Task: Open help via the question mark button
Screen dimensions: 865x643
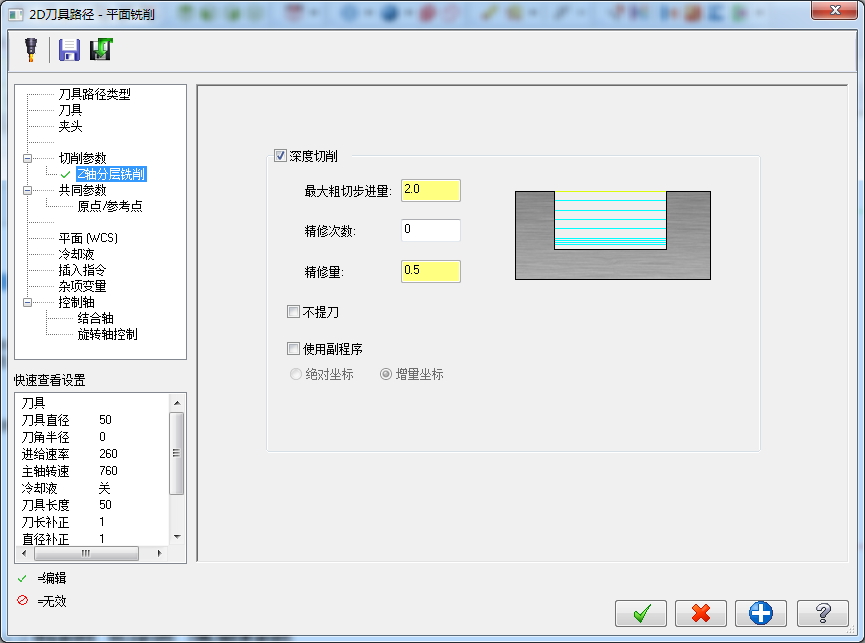Action: [820, 613]
